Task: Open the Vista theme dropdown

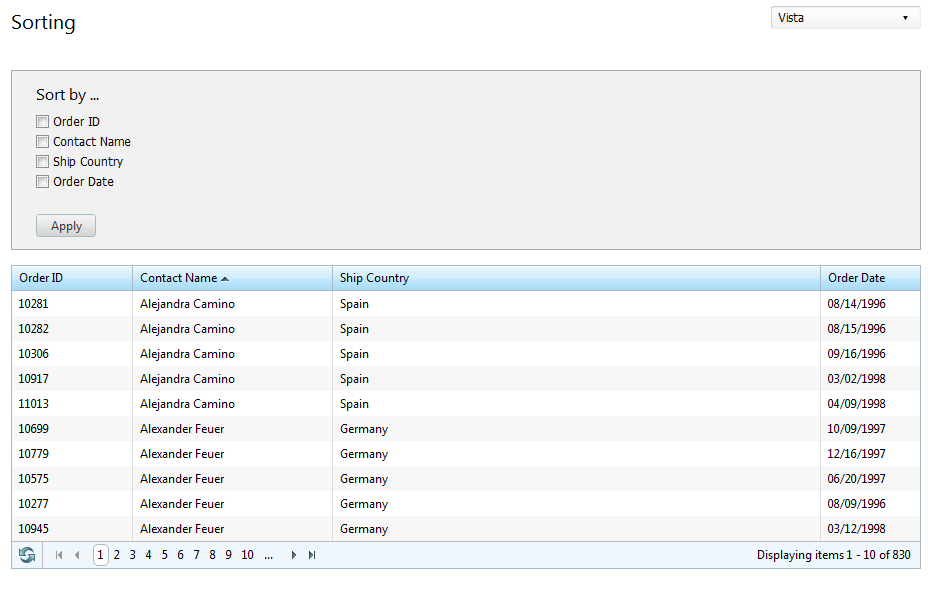Action: 845,18
